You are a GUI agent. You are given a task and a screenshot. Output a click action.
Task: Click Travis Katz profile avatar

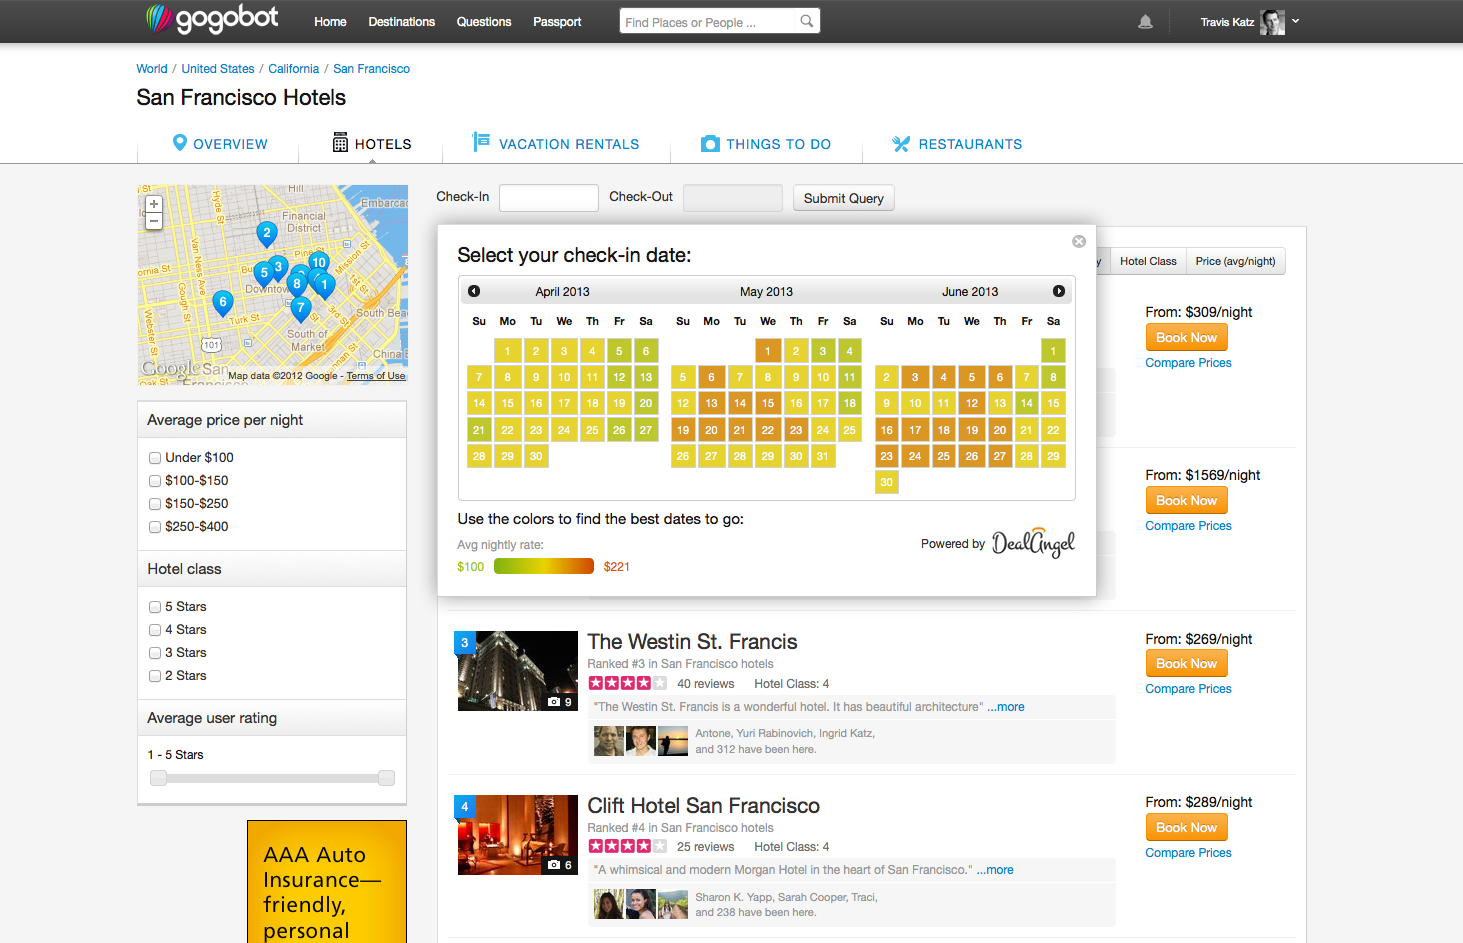(x=1272, y=22)
